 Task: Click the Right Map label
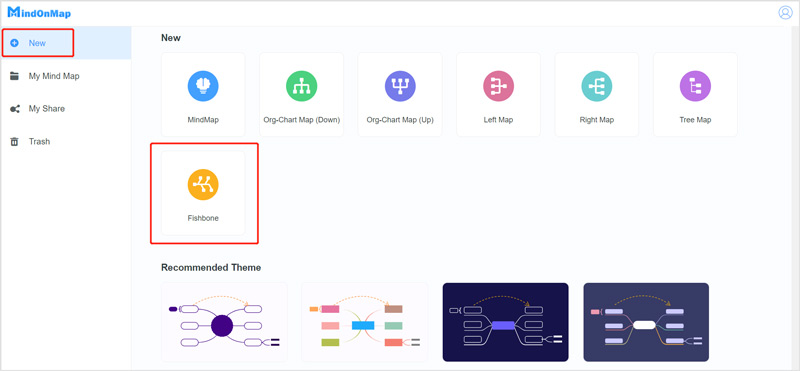596,120
